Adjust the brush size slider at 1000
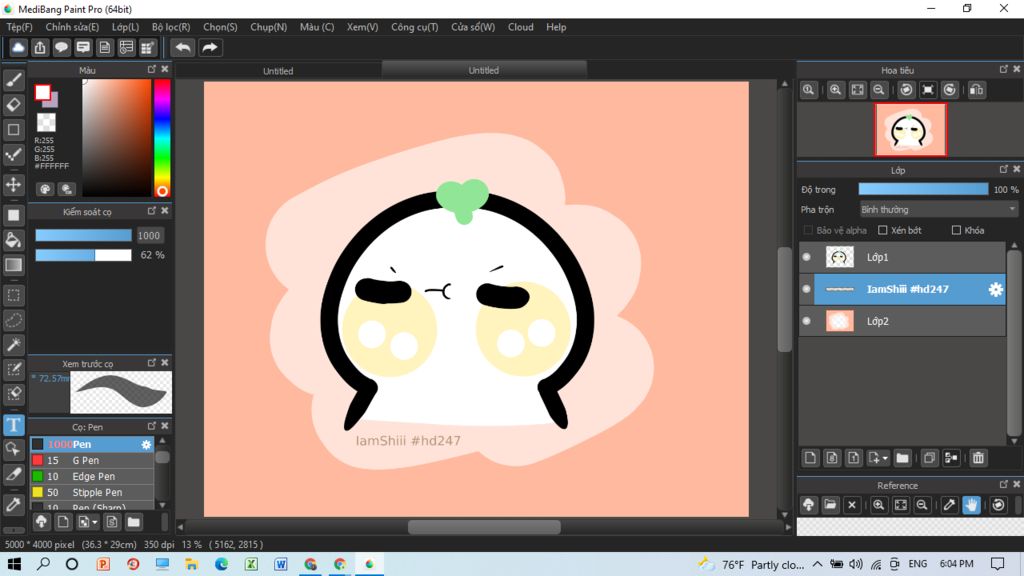1024x576 pixels. [x=84, y=236]
